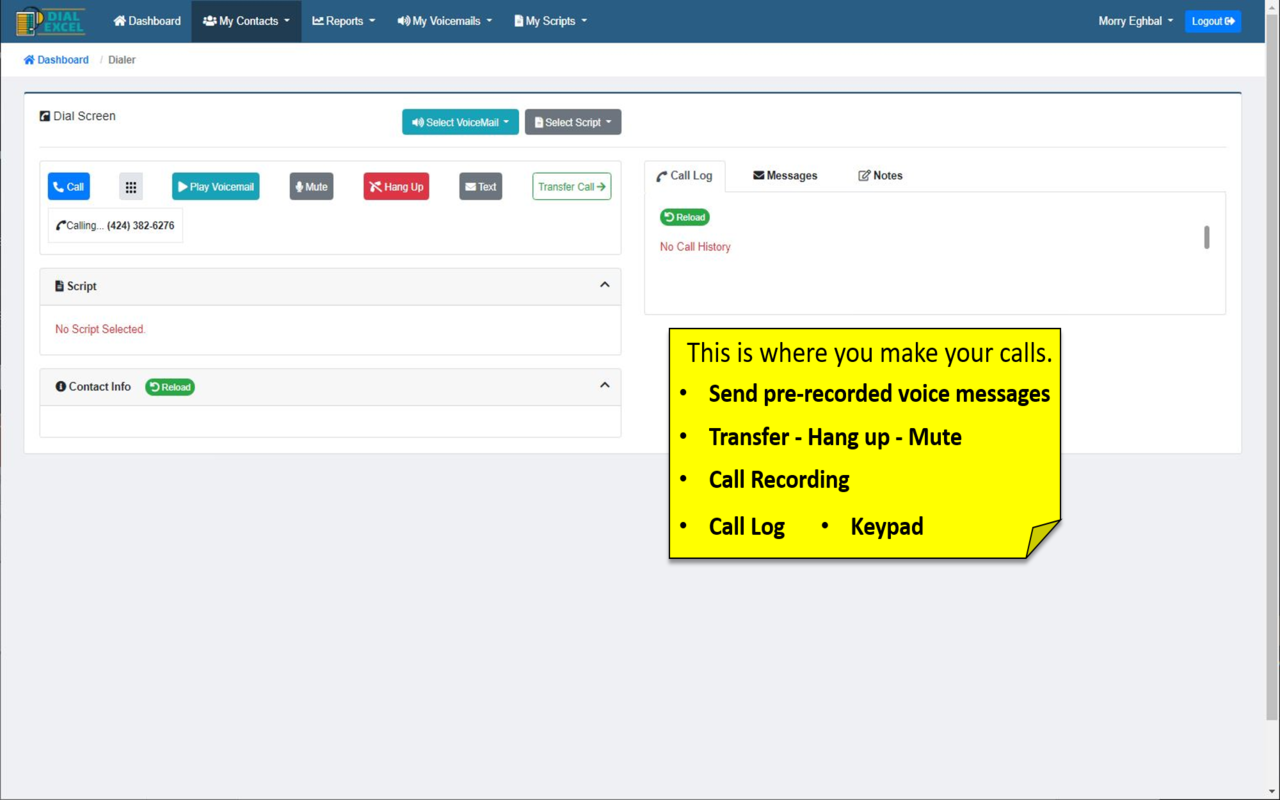Click the 'No Call History' text
Viewport: 1280px width, 800px height.
point(695,247)
